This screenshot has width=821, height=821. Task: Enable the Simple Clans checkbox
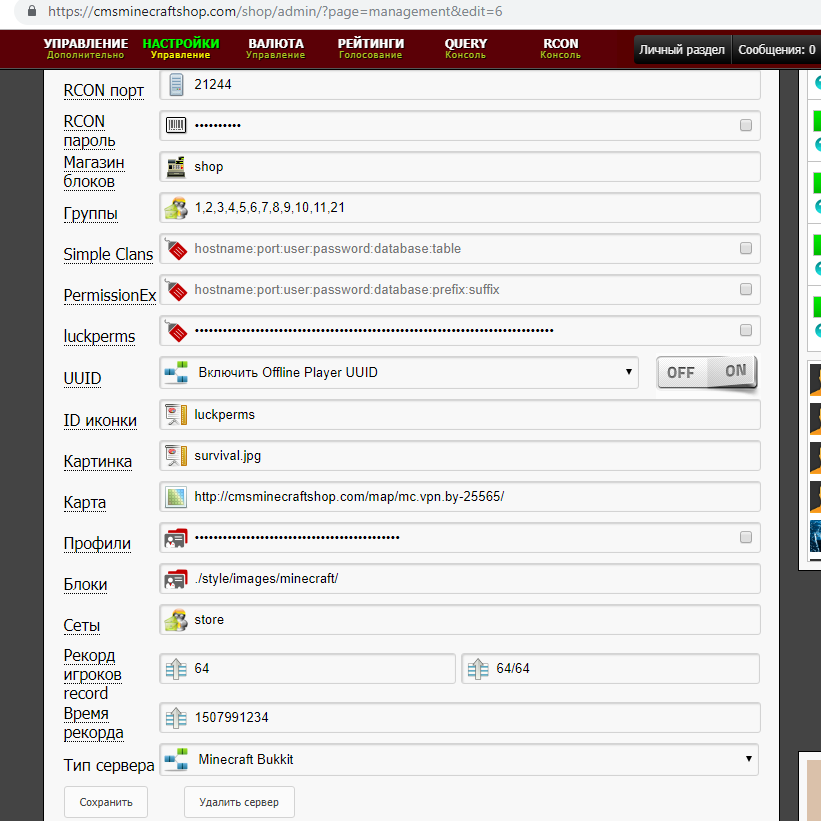745,248
